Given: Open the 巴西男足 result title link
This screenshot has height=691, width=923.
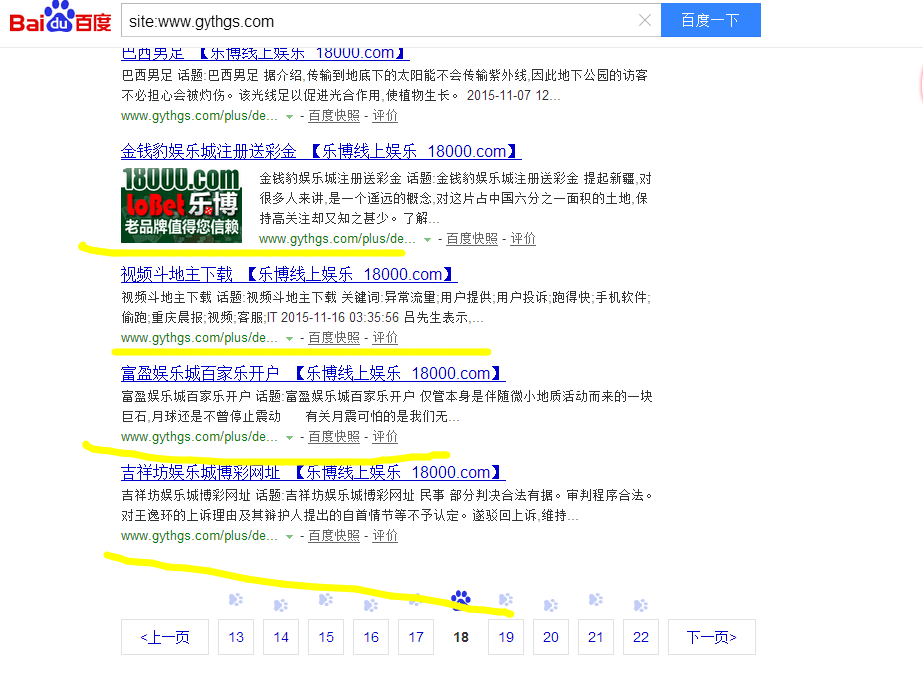Looking at the screenshot, I should tap(265, 53).
